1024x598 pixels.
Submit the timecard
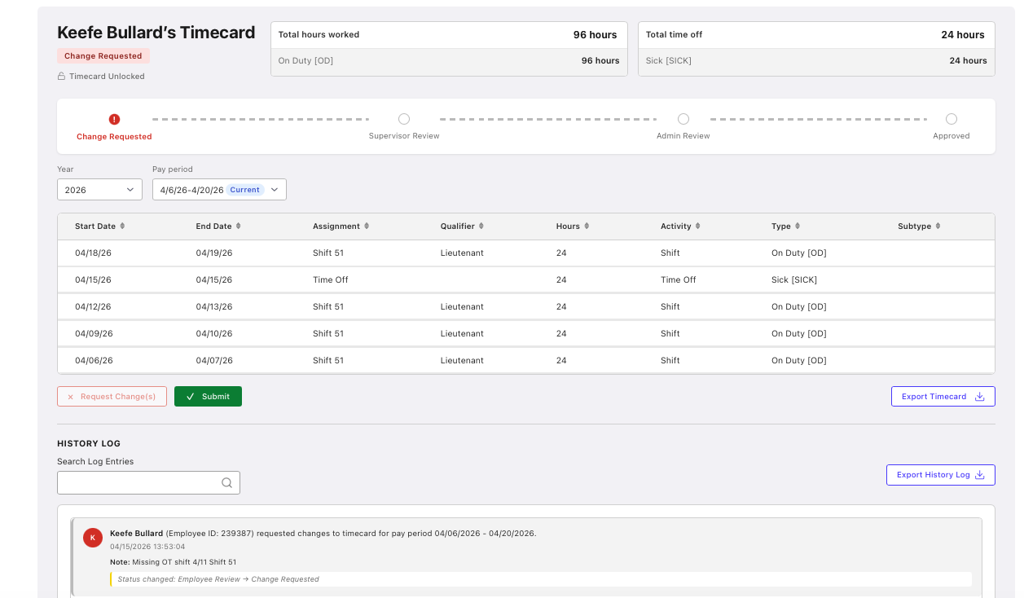pyautogui.click(x=208, y=396)
